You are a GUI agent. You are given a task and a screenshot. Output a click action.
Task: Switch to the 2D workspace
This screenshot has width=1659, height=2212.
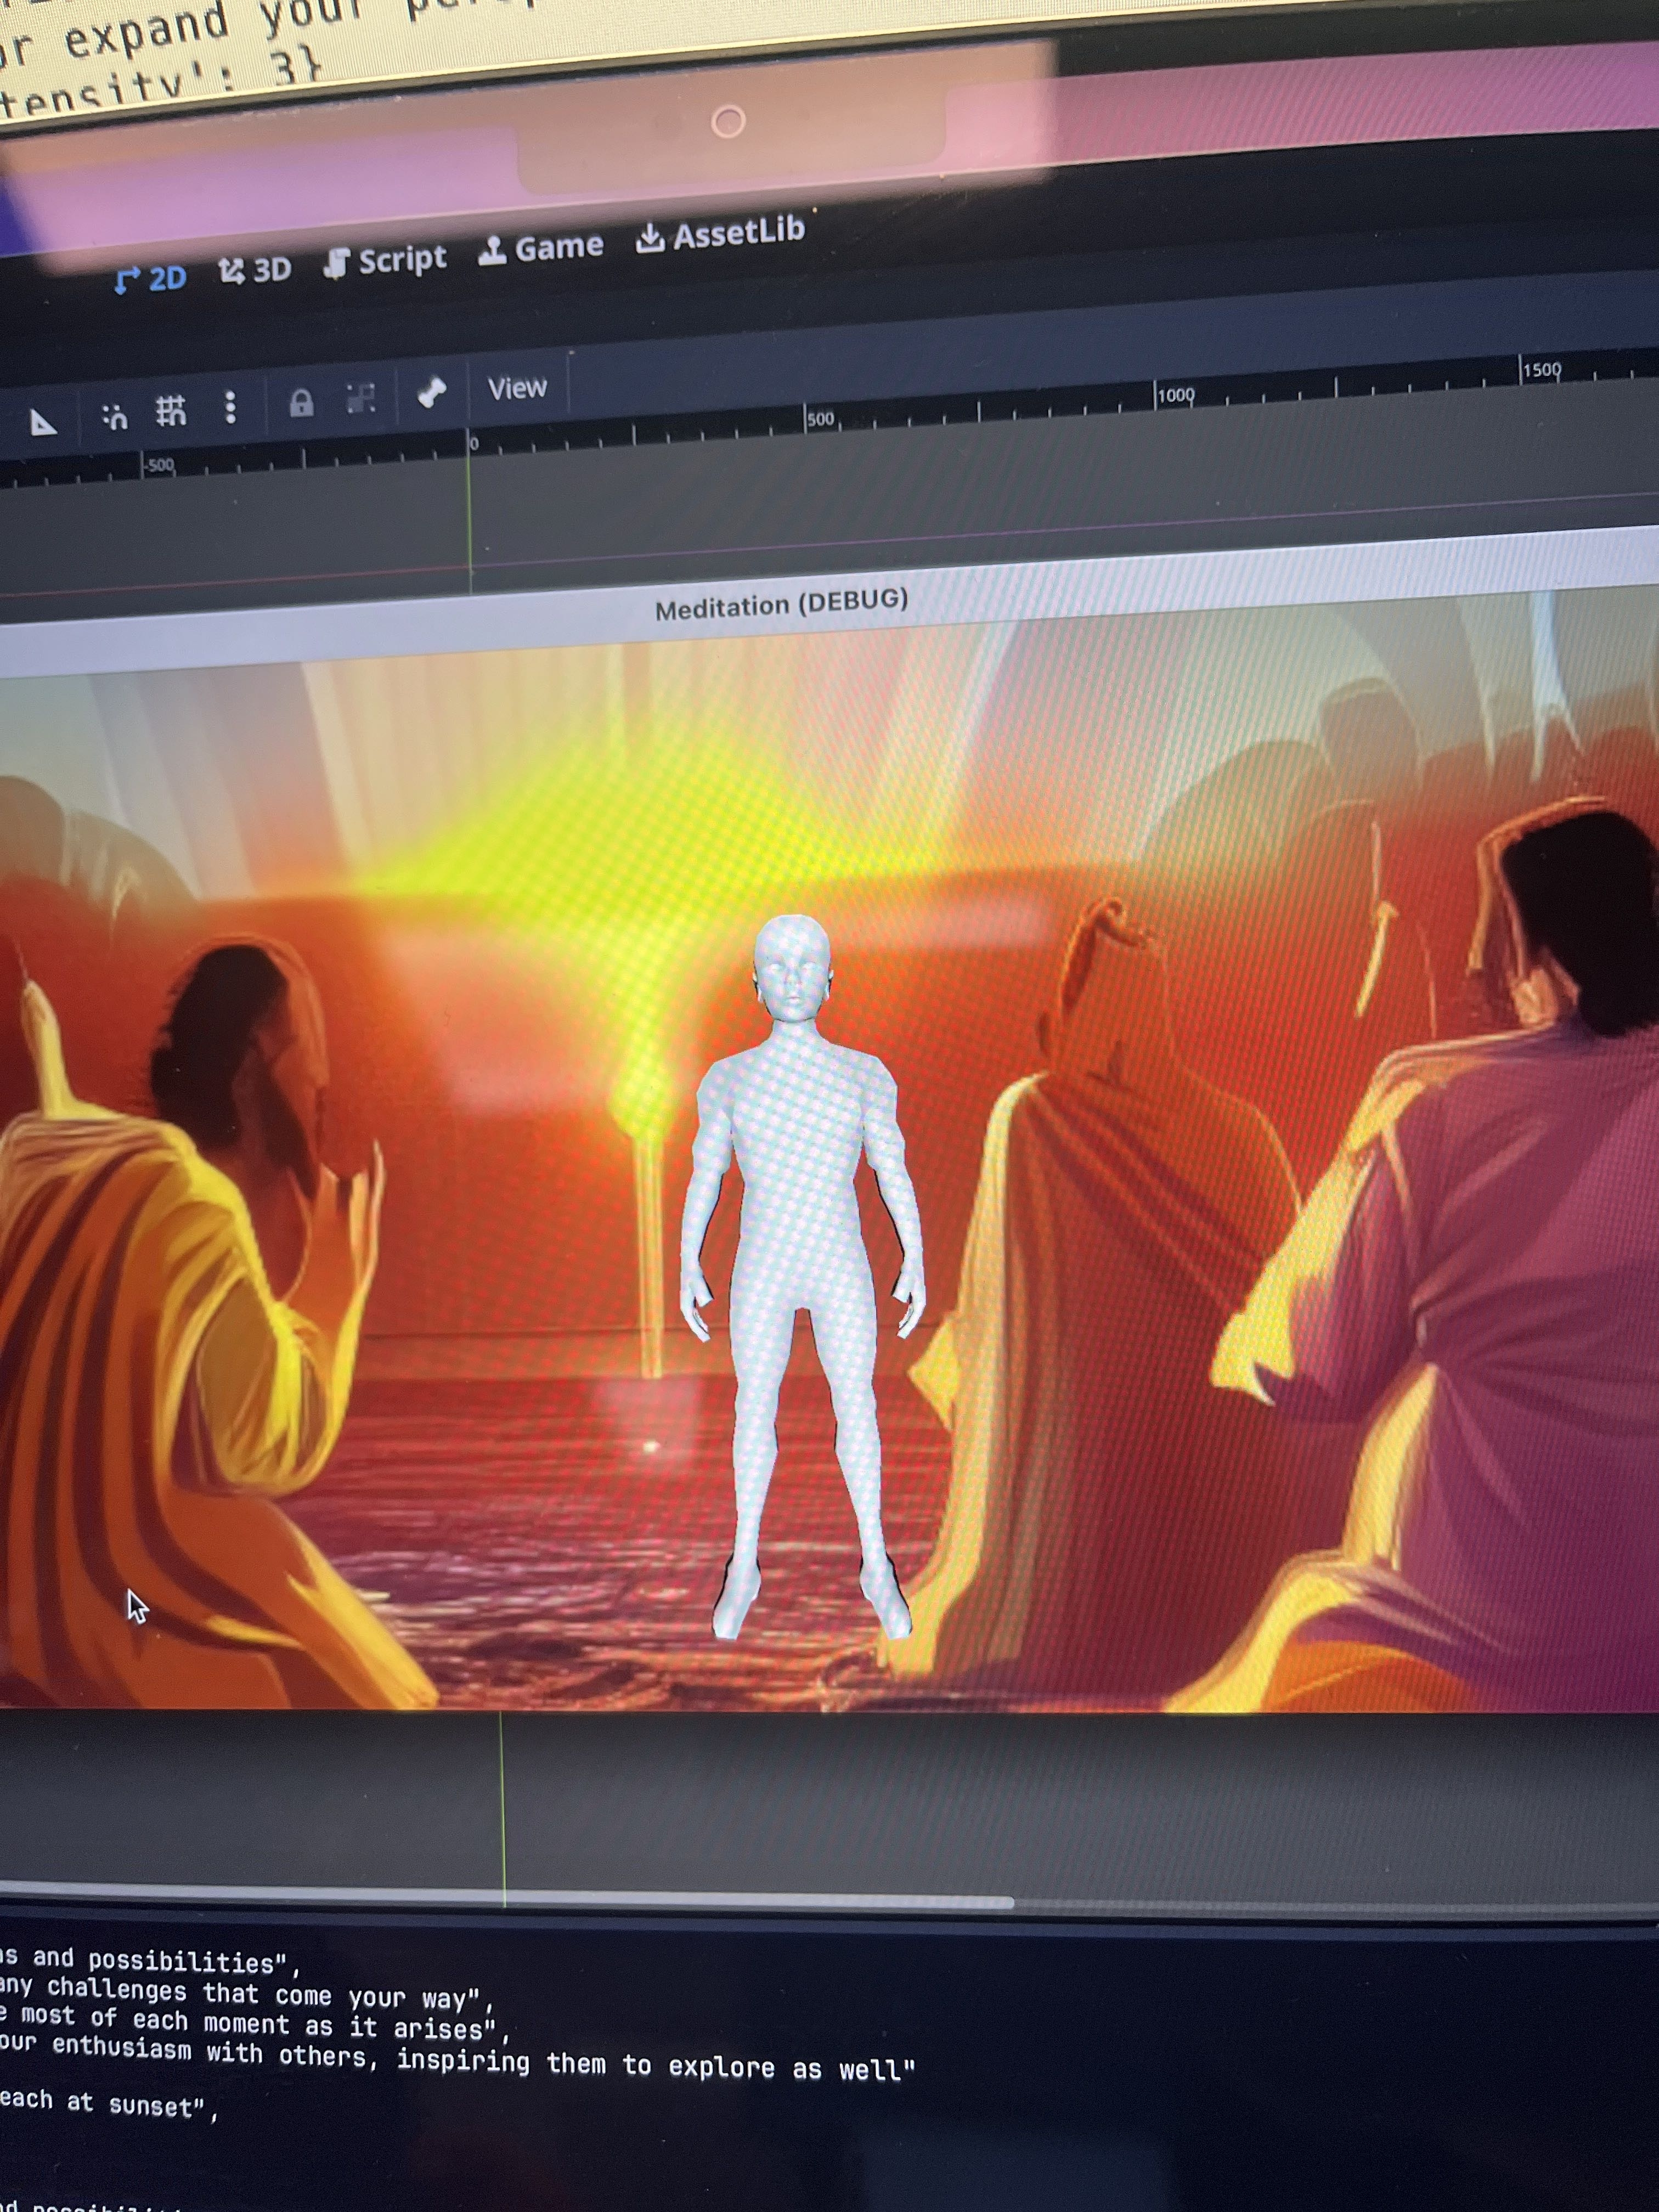point(151,278)
